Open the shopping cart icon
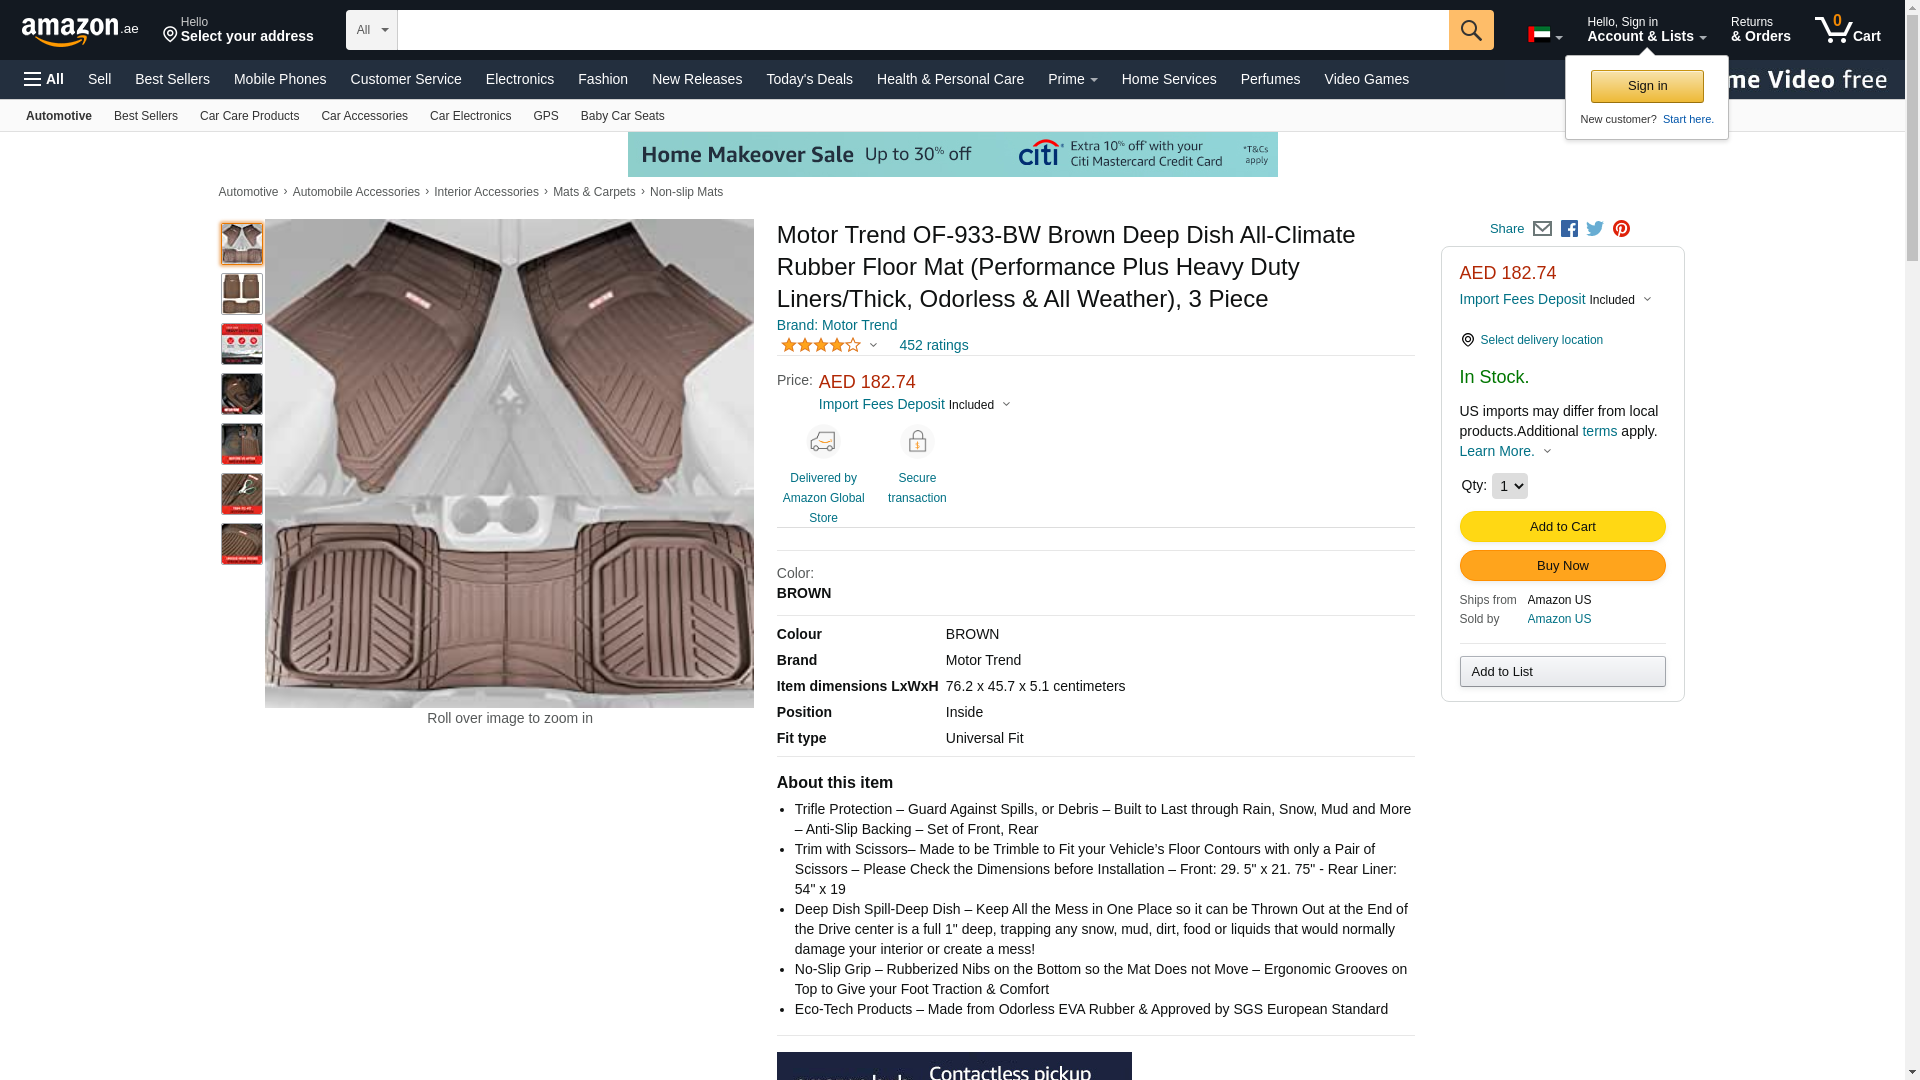The height and width of the screenshot is (1080, 1920). [1846, 30]
